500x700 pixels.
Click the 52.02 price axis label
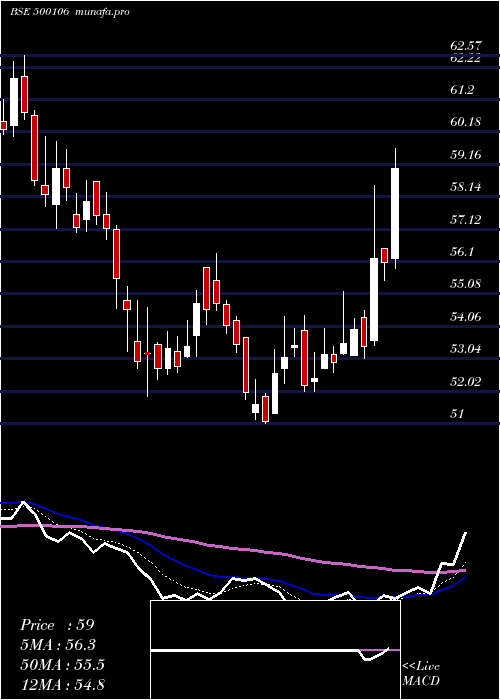pos(466,381)
